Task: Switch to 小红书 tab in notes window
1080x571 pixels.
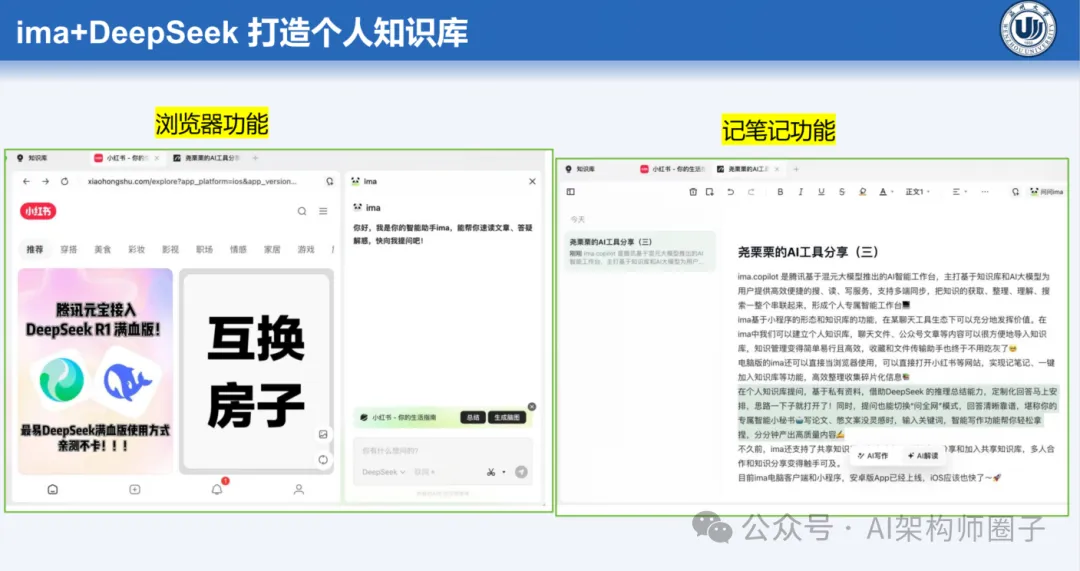Action: coord(672,169)
